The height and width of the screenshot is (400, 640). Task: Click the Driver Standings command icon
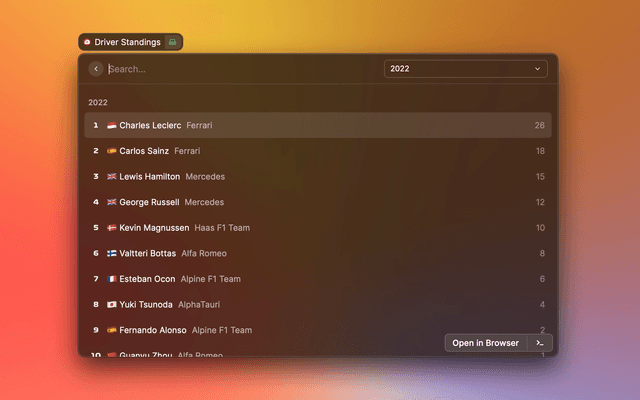pos(88,43)
